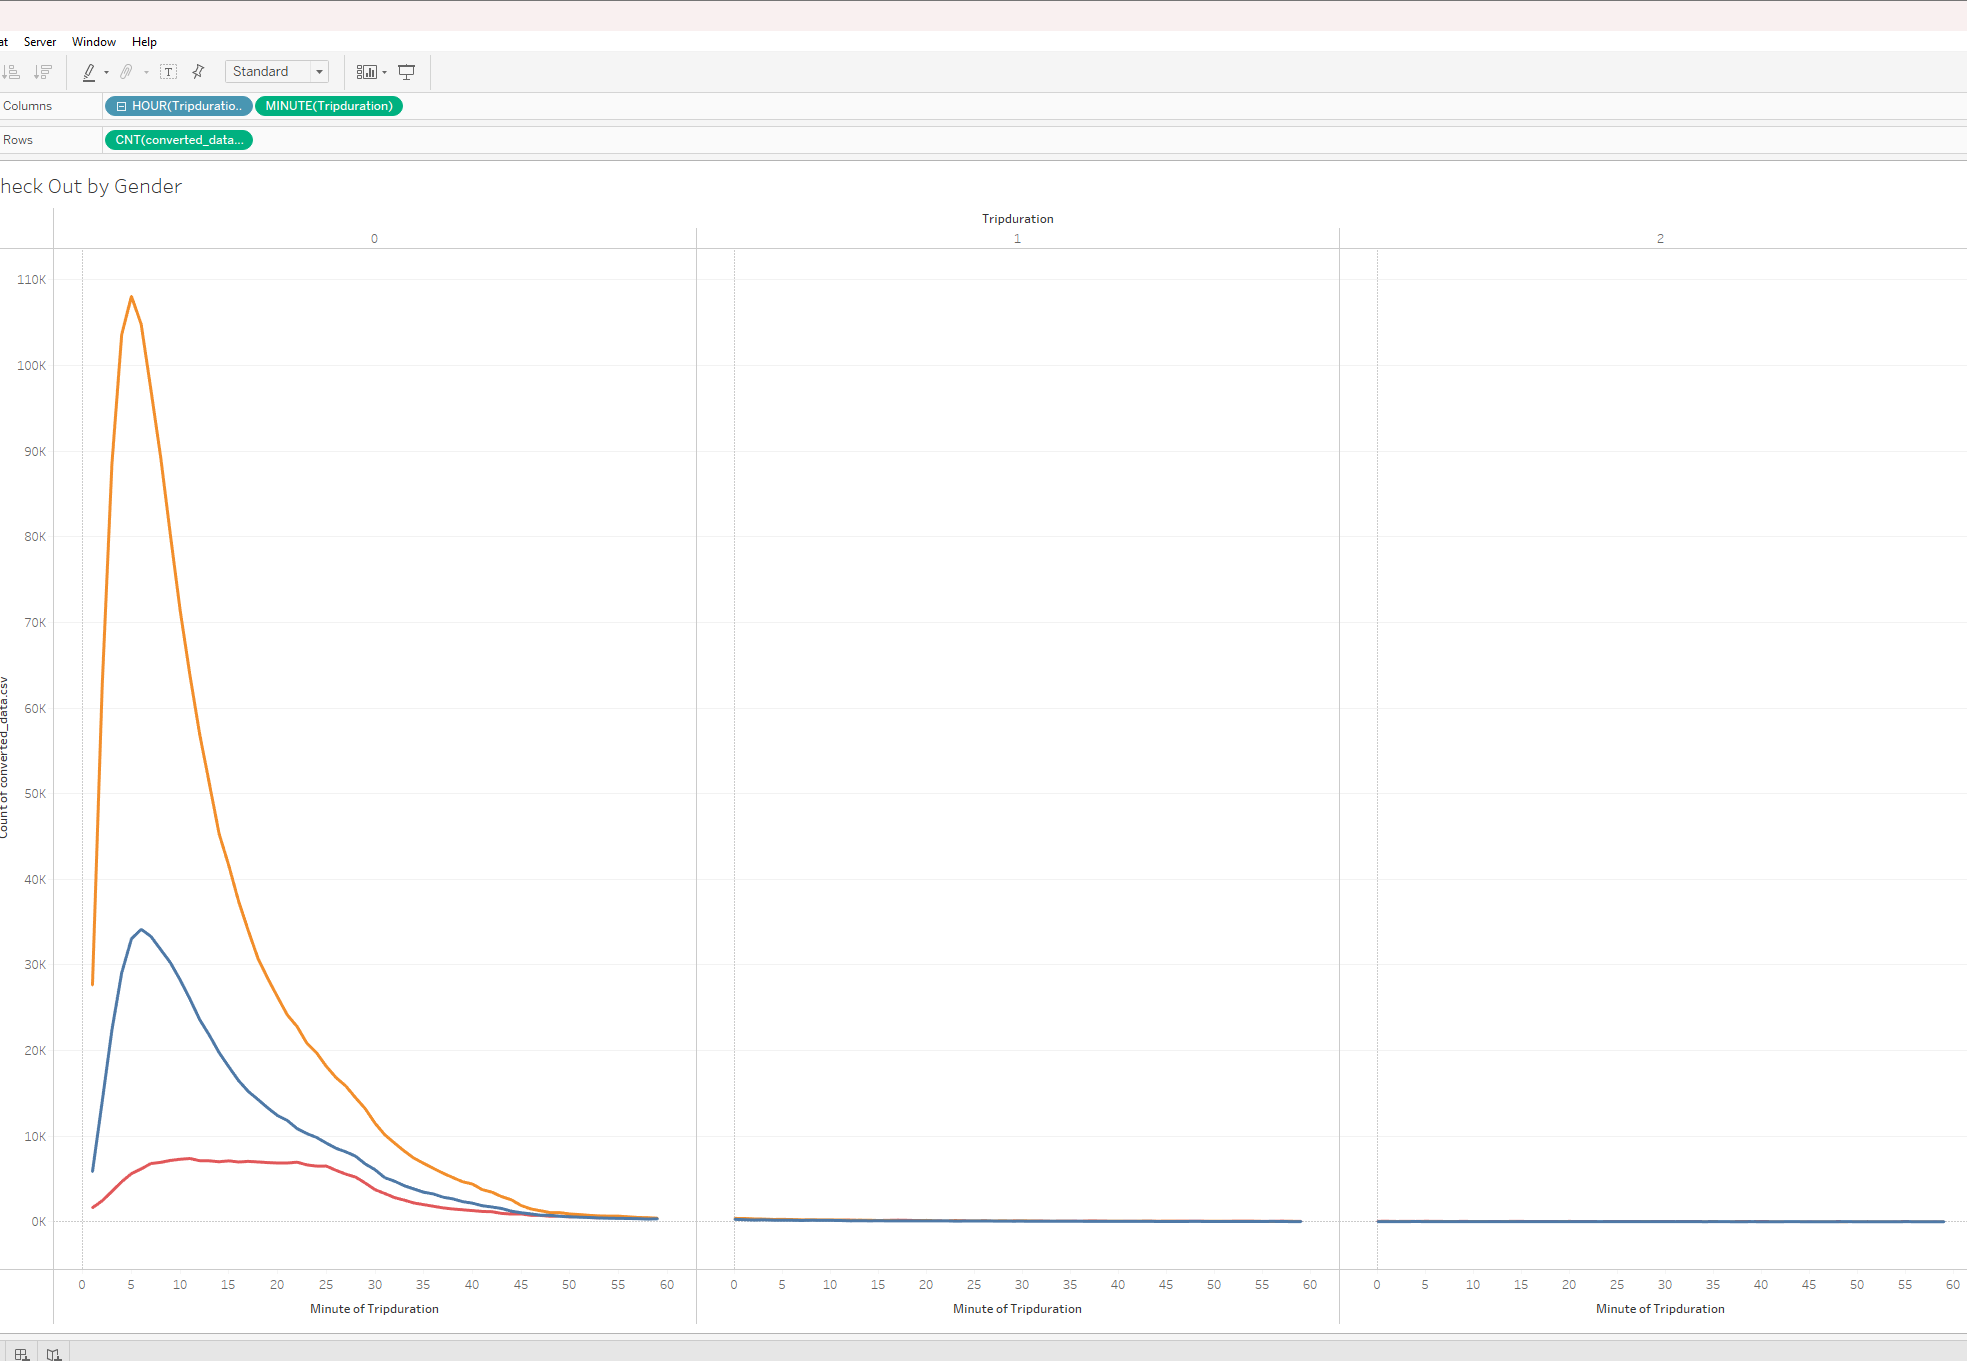Toggle highlighting off via the pen dropdown arrow
1967x1361 pixels.
105,72
